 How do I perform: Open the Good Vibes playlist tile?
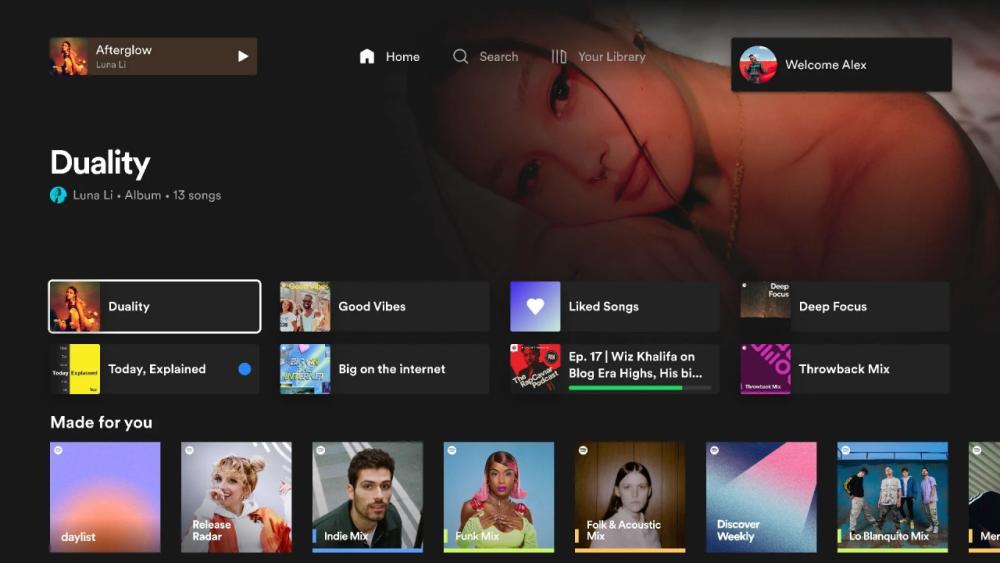[384, 306]
